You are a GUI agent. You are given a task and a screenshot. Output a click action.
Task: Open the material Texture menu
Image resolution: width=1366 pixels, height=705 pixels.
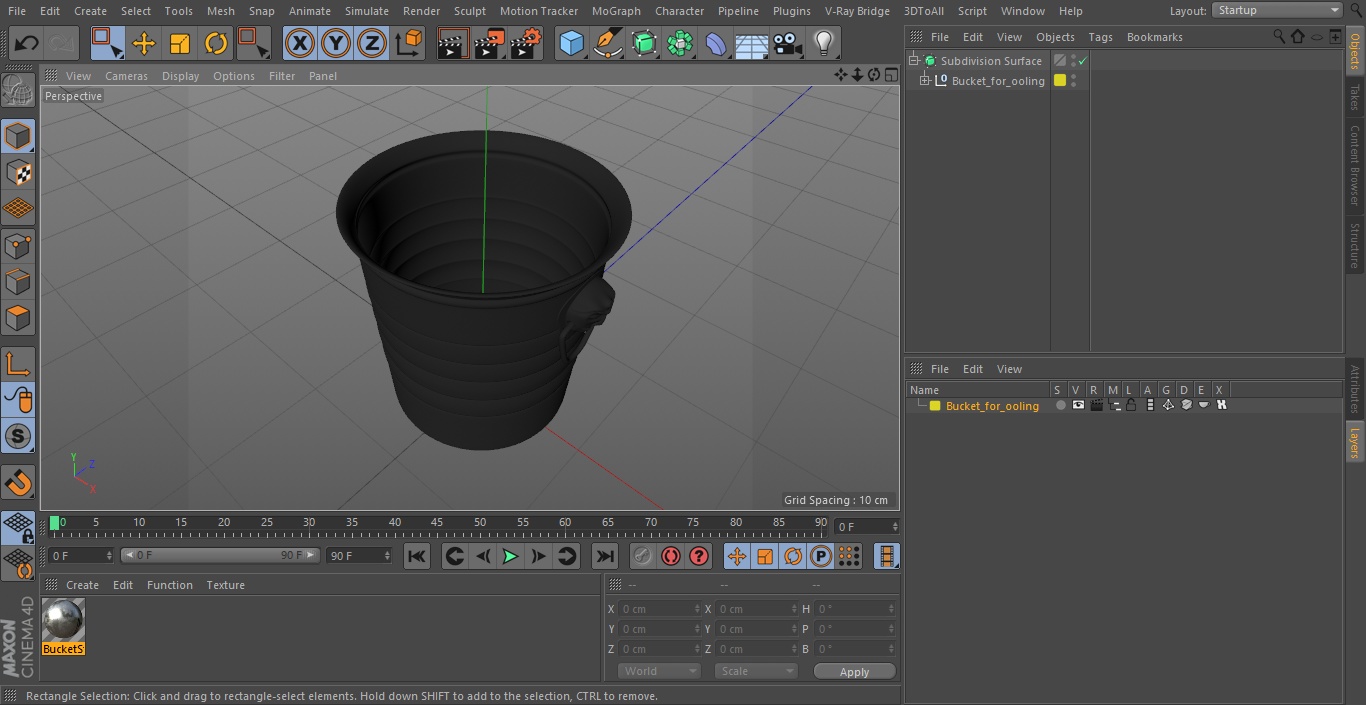tap(226, 585)
